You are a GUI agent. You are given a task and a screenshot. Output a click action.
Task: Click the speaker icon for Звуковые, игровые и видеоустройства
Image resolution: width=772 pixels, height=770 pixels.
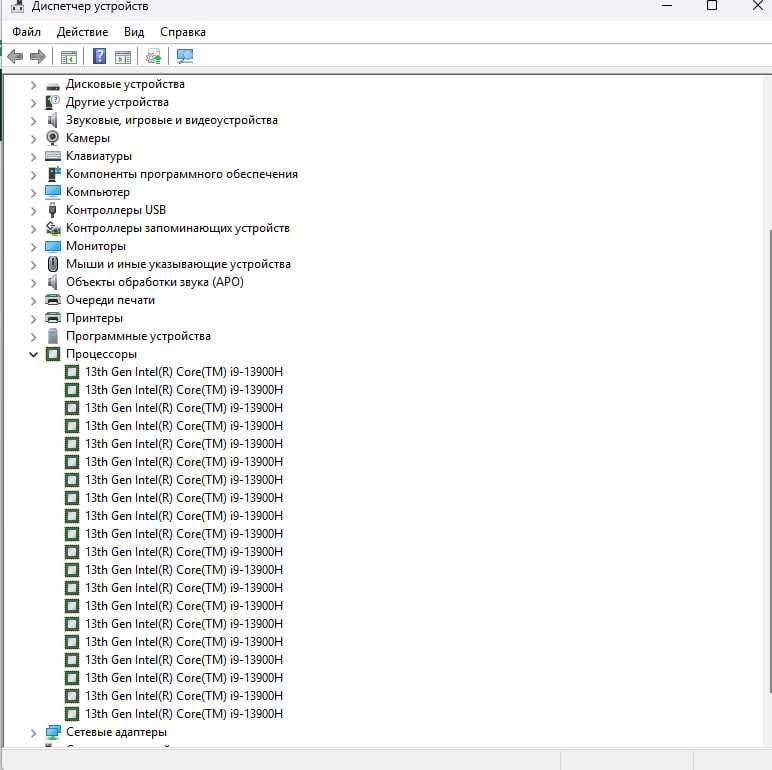point(53,120)
